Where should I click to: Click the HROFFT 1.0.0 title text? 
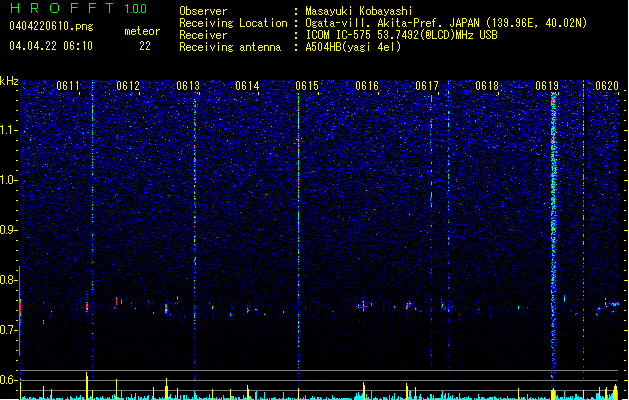coord(79,8)
